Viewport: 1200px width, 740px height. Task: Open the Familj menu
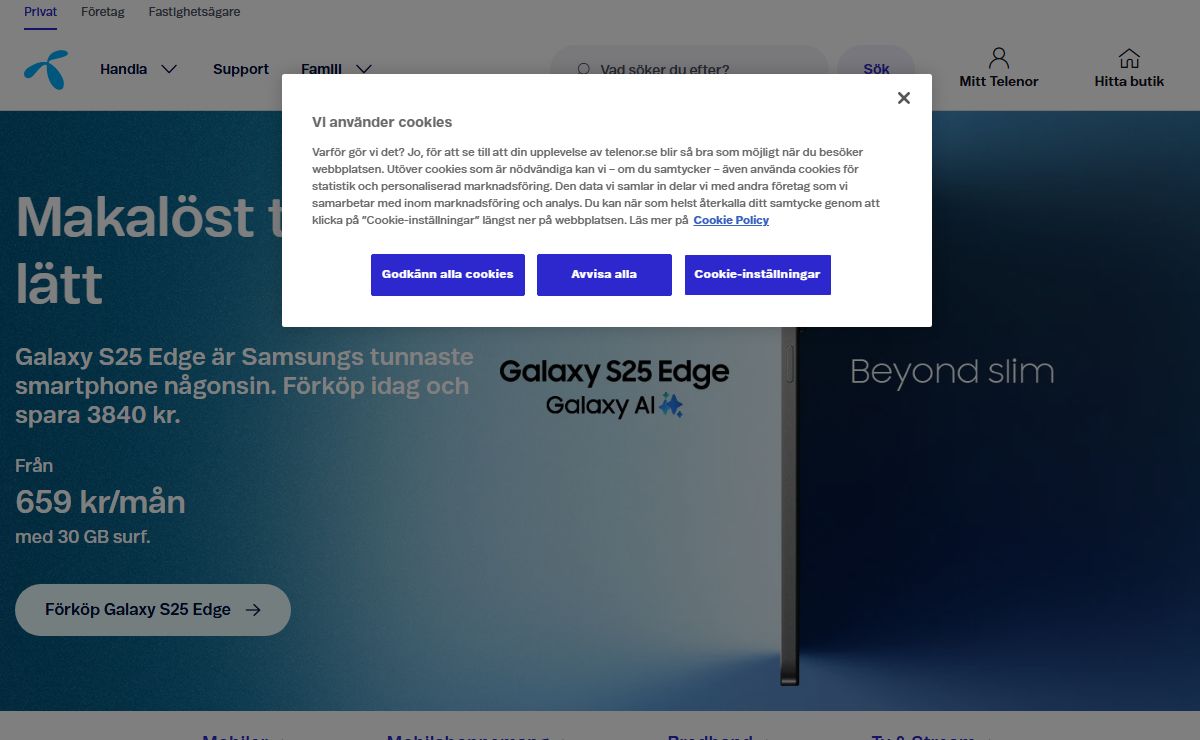click(x=321, y=69)
